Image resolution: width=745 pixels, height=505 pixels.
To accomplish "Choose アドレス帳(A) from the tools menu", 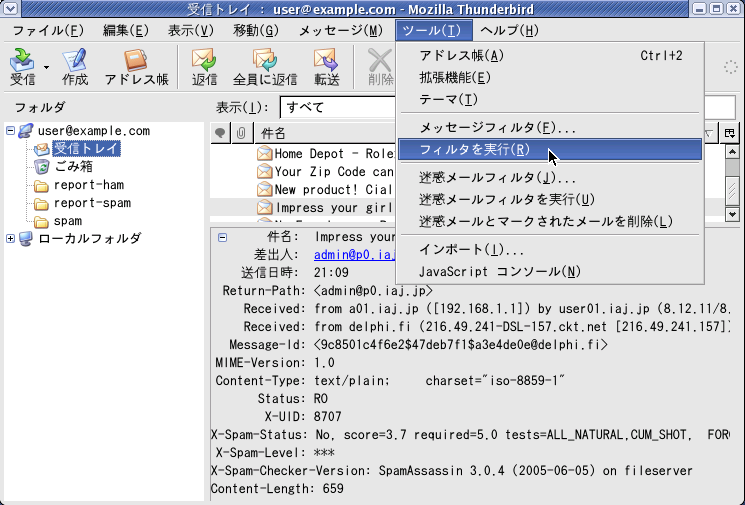I will tap(550, 56).
